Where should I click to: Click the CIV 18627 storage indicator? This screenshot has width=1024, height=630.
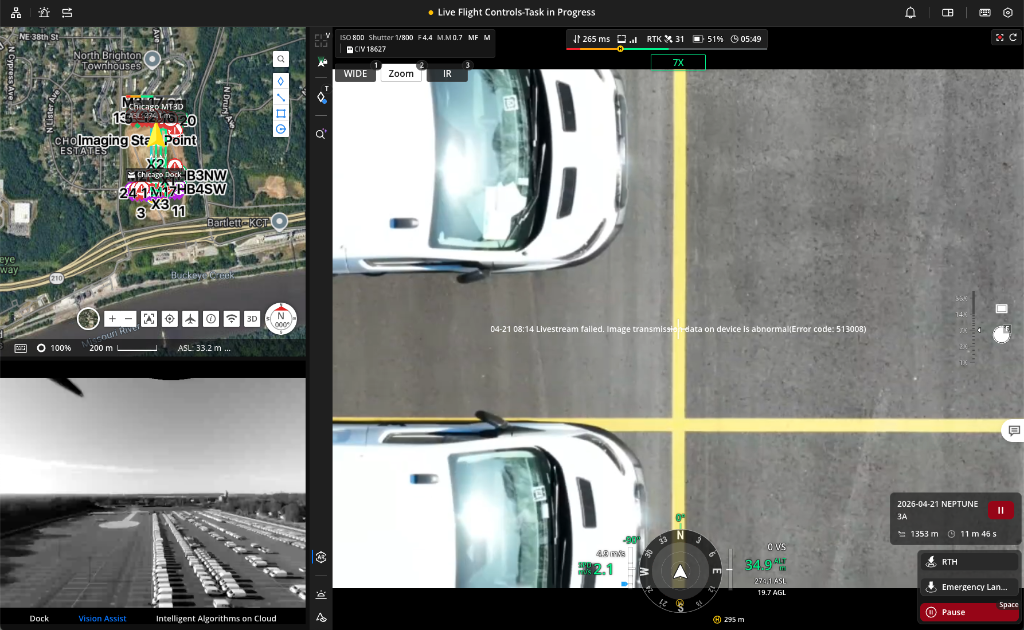(x=366, y=49)
